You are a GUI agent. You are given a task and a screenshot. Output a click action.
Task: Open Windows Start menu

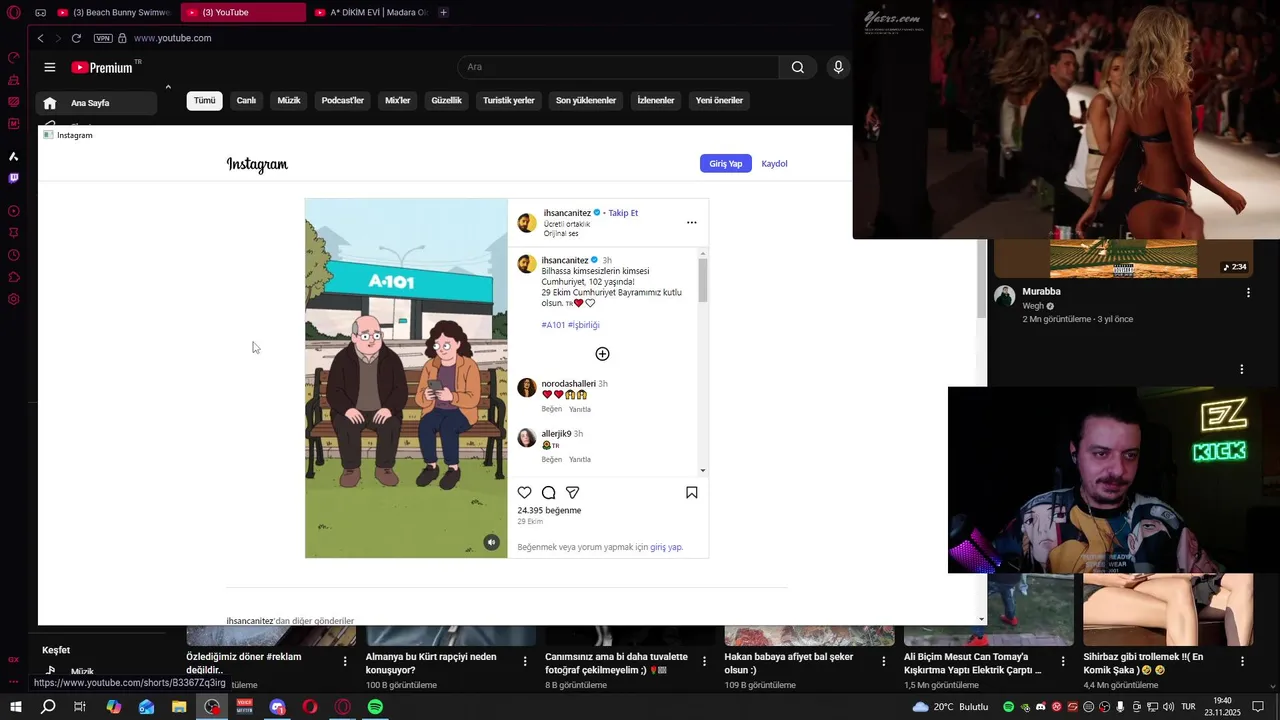(15, 707)
